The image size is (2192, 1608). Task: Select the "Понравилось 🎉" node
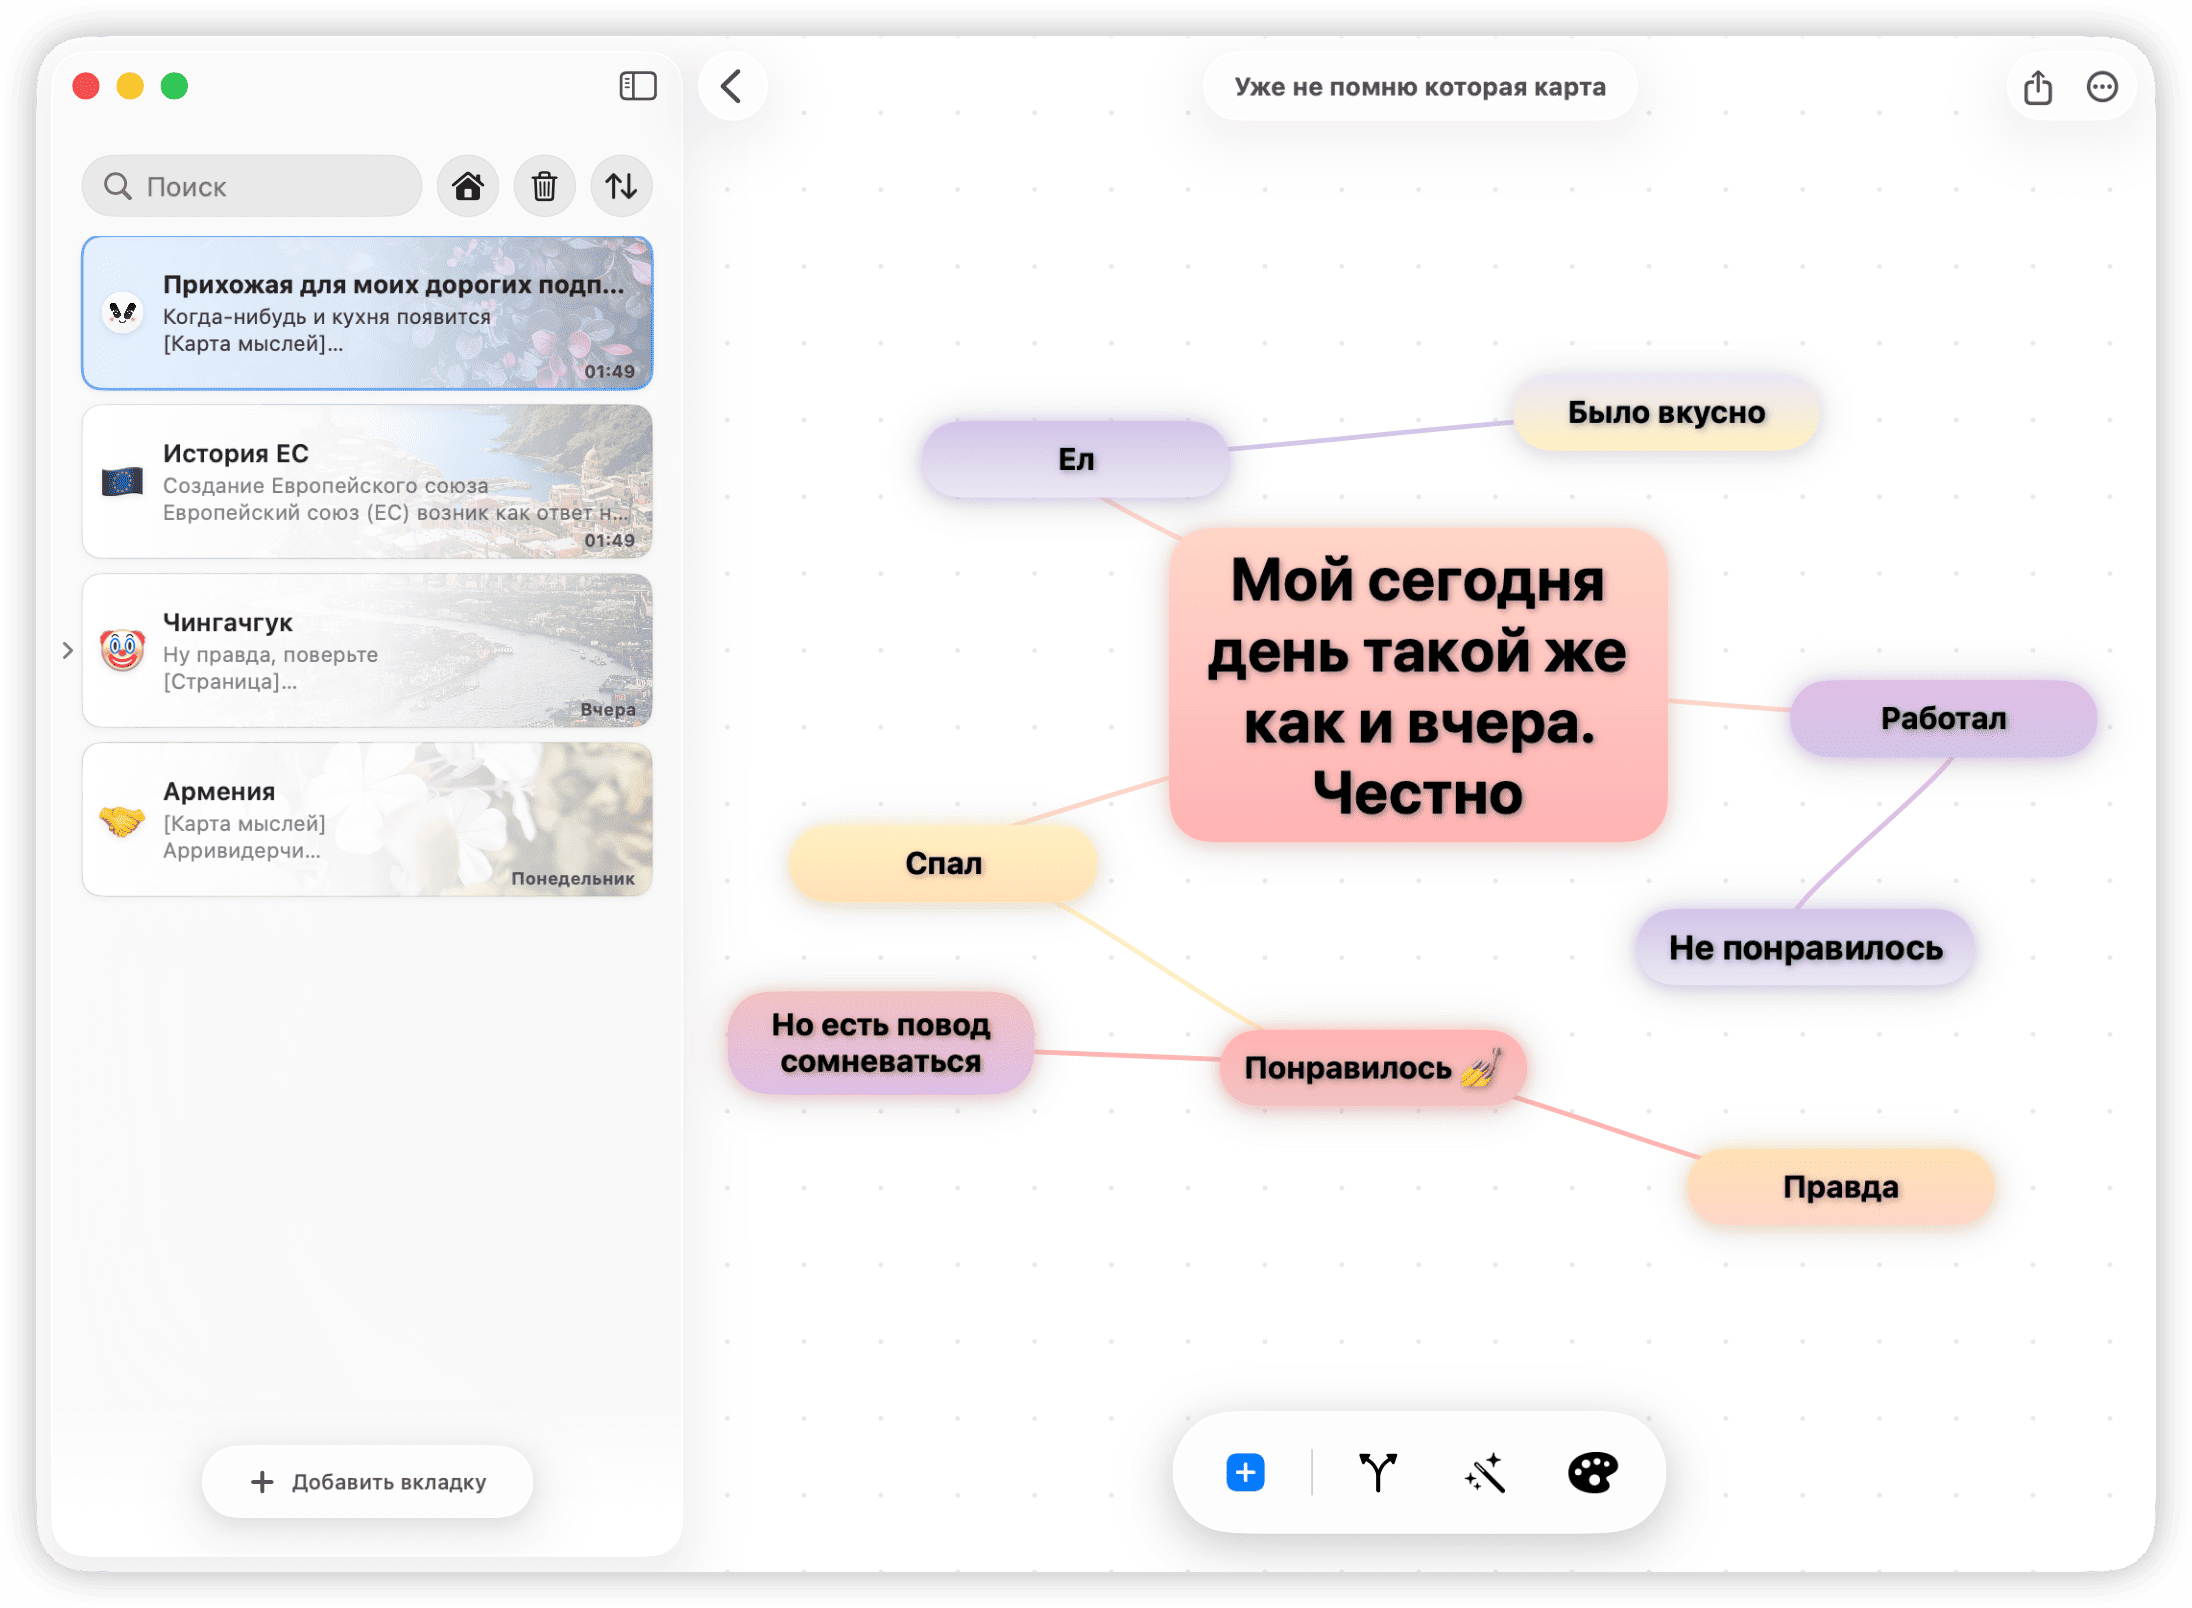pyautogui.click(x=1372, y=1067)
